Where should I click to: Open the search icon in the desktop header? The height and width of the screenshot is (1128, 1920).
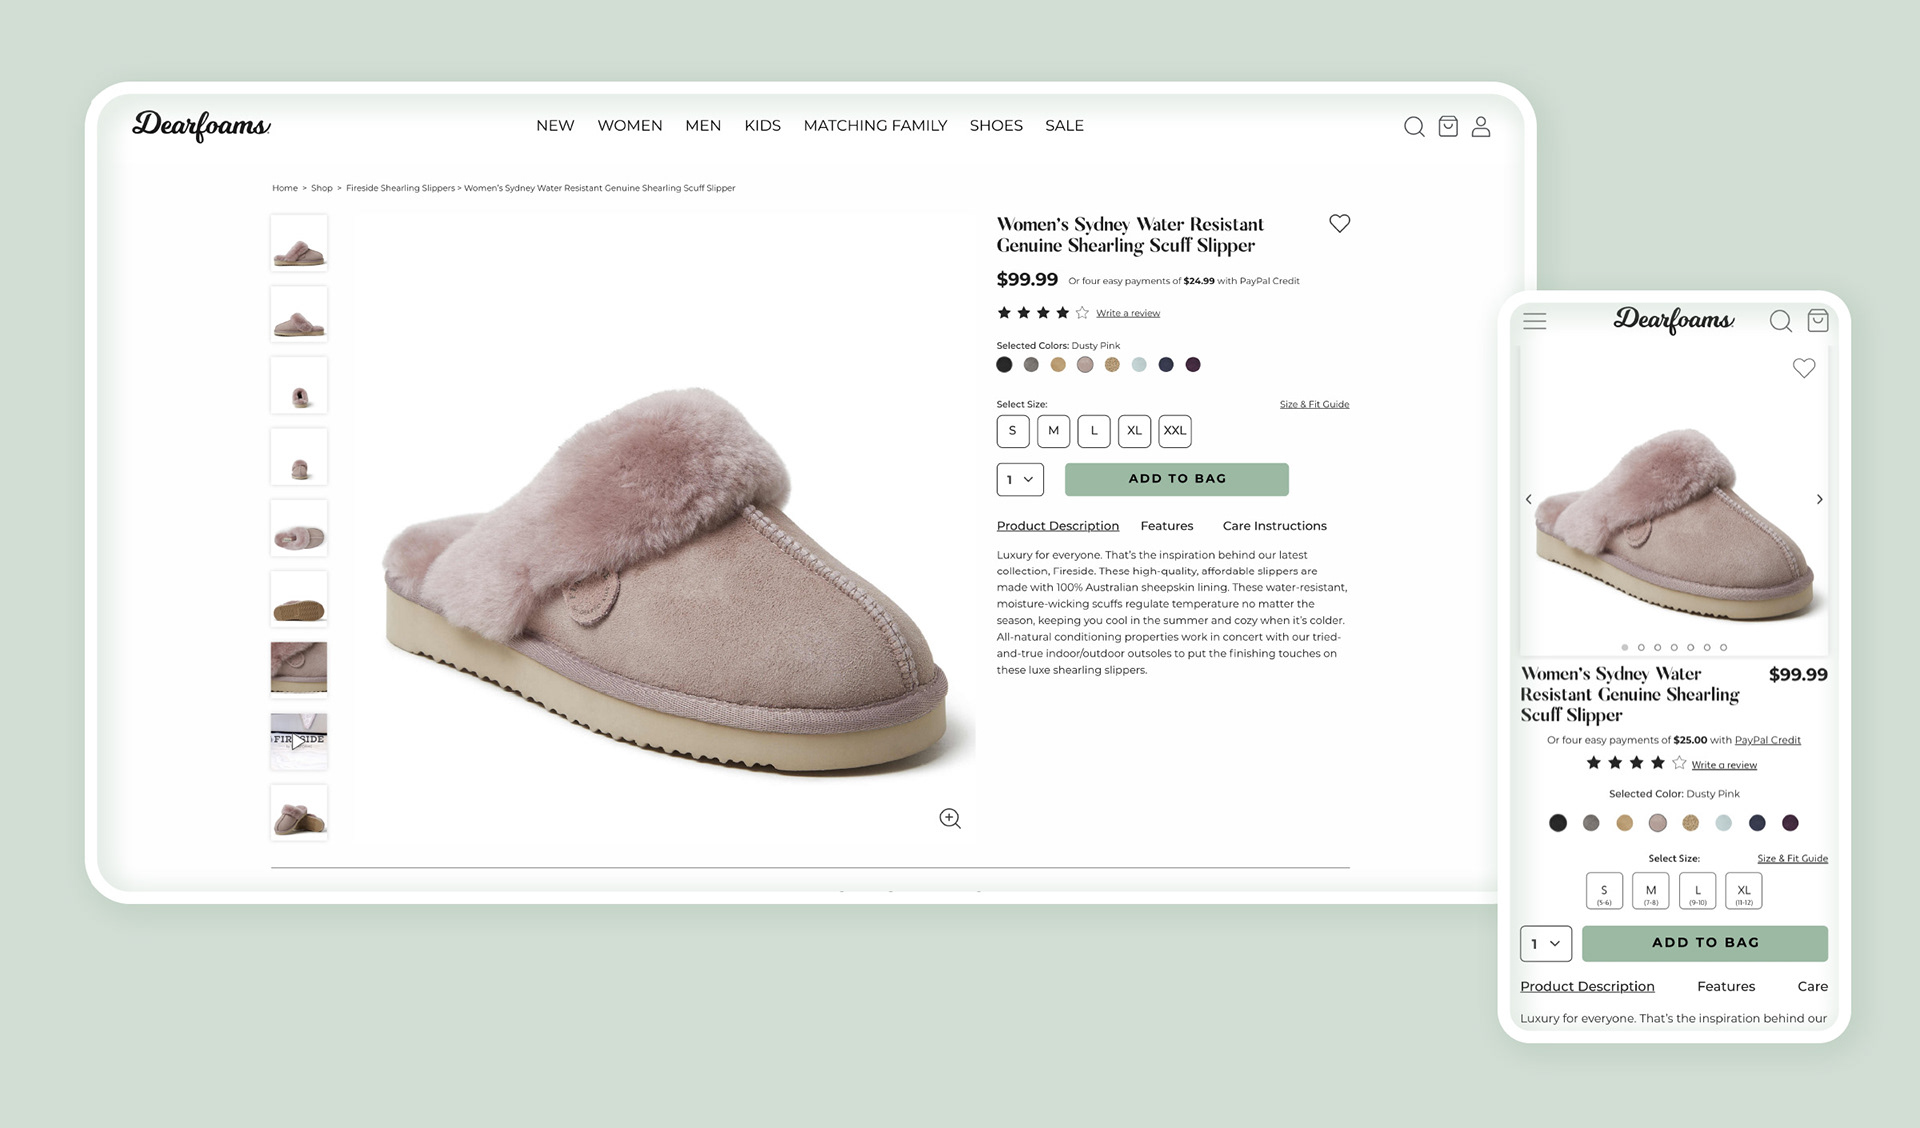point(1413,126)
